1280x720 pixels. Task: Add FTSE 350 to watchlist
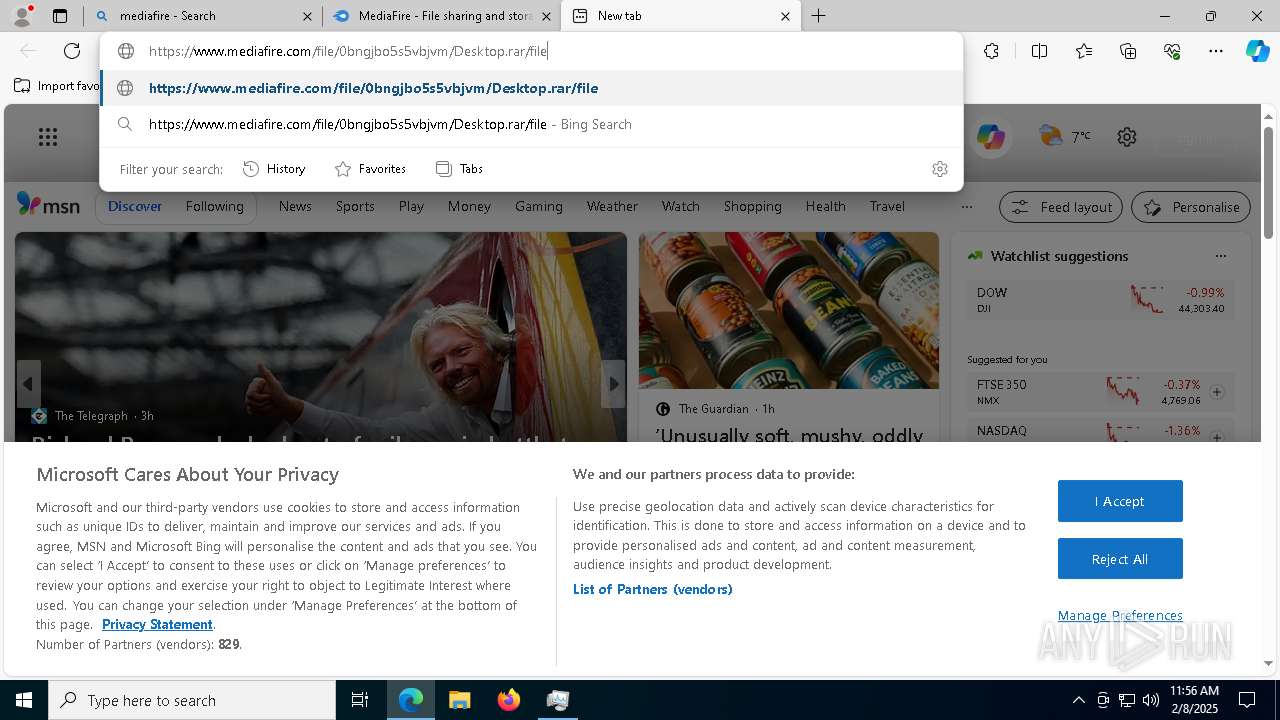point(1217,392)
